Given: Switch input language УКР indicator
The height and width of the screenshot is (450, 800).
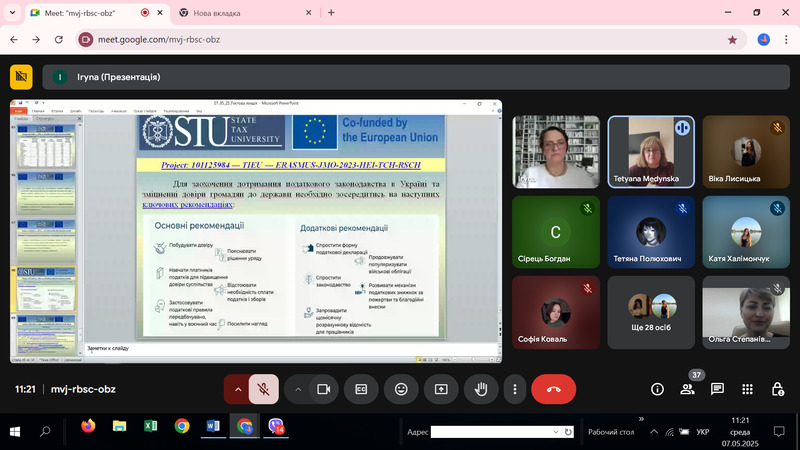Looking at the screenshot, I should click(703, 432).
